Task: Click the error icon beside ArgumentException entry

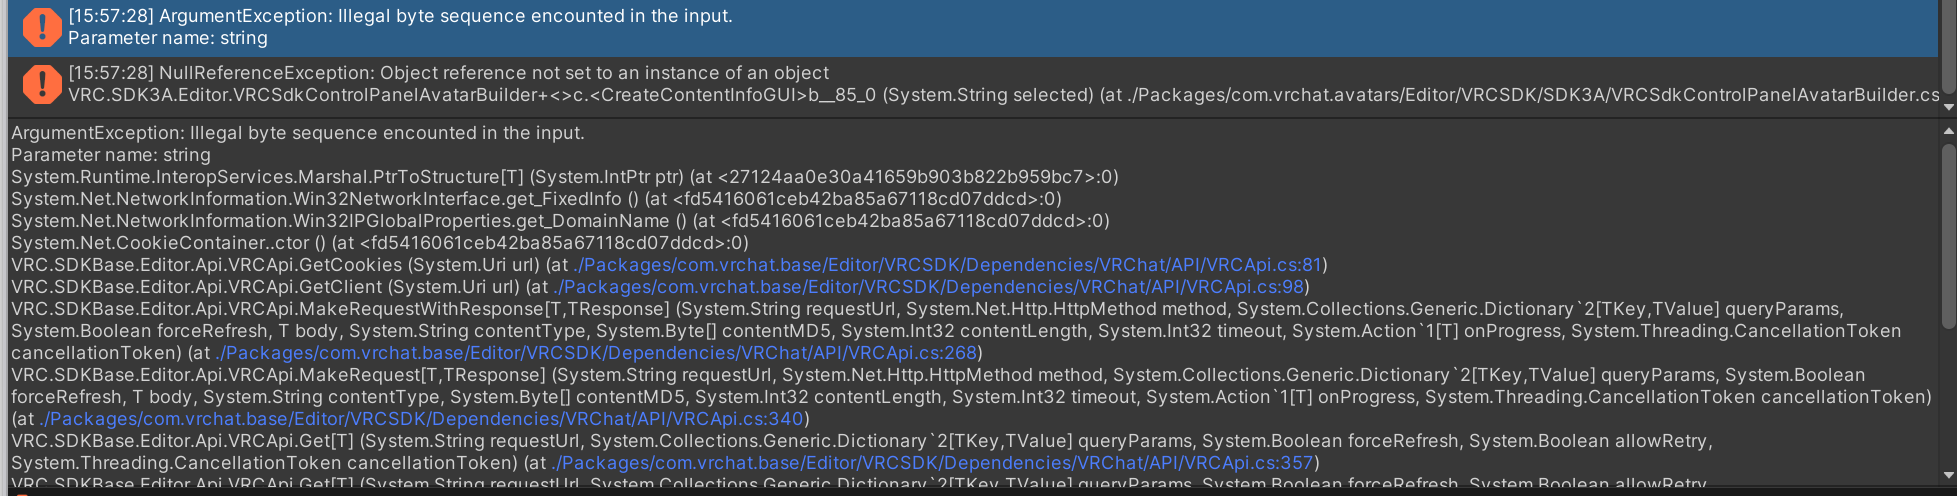Action: pyautogui.click(x=42, y=27)
